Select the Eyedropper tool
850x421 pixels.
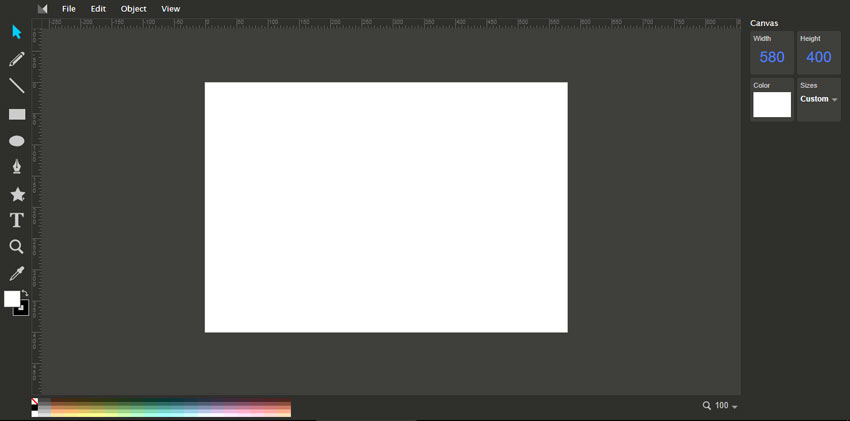(16, 273)
